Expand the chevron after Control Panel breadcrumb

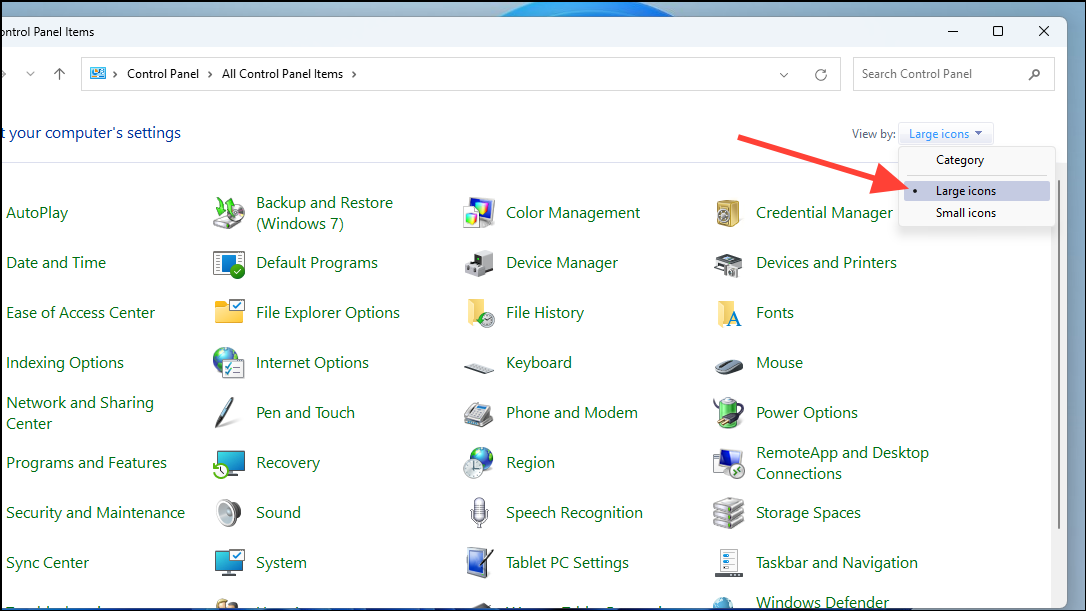tap(210, 74)
